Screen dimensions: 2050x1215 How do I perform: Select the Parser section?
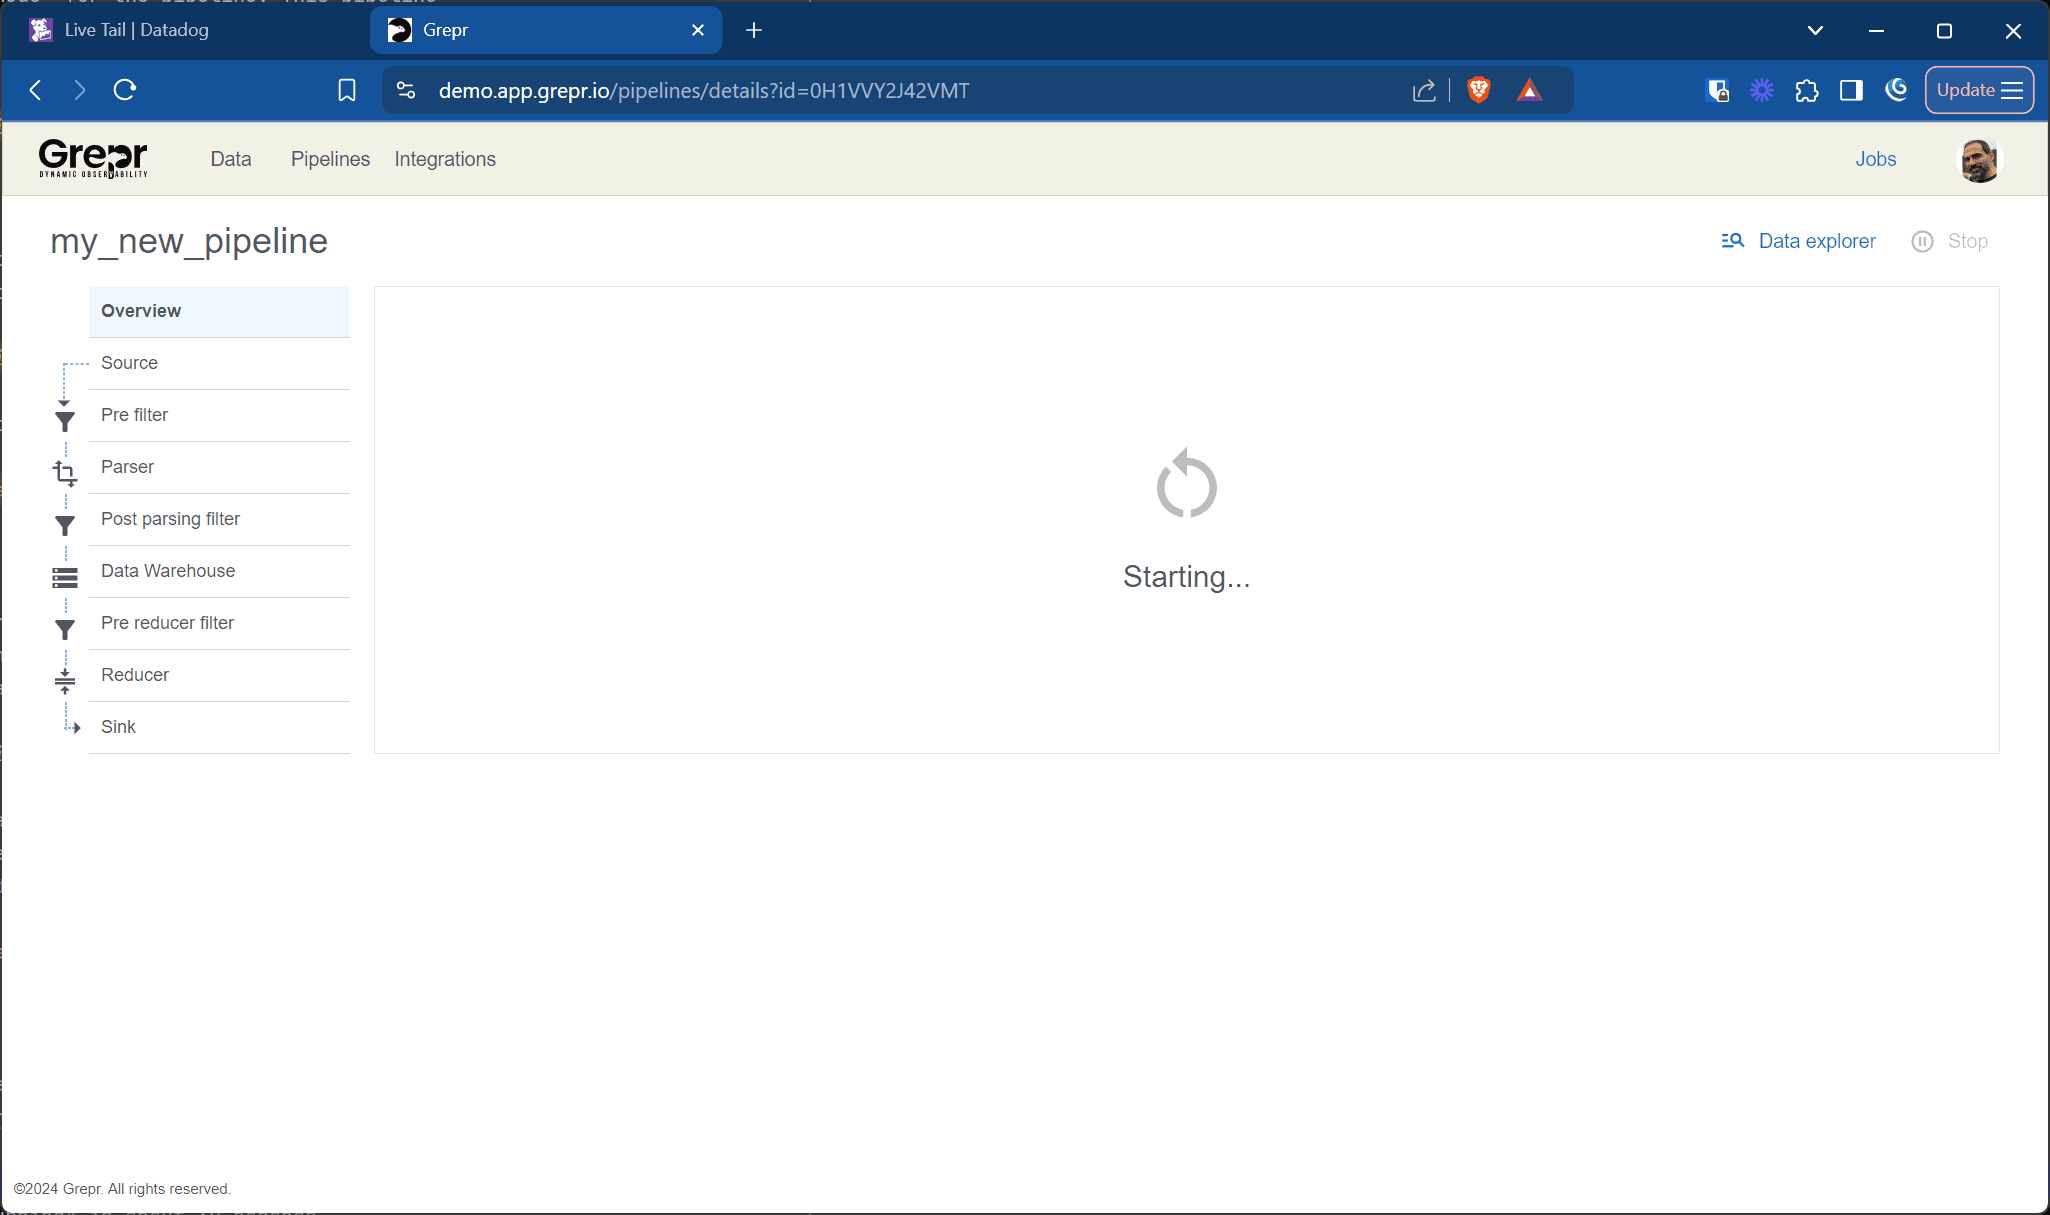coord(219,467)
